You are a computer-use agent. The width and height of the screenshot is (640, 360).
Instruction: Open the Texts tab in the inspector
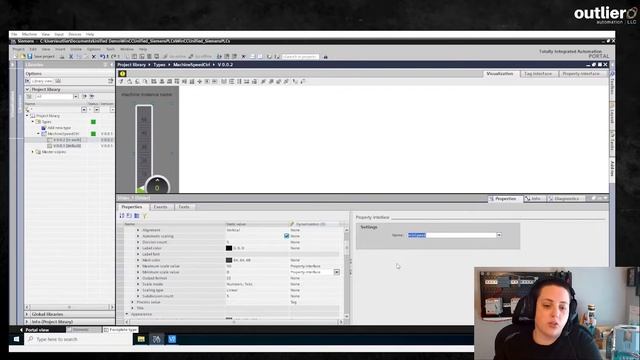tap(184, 207)
